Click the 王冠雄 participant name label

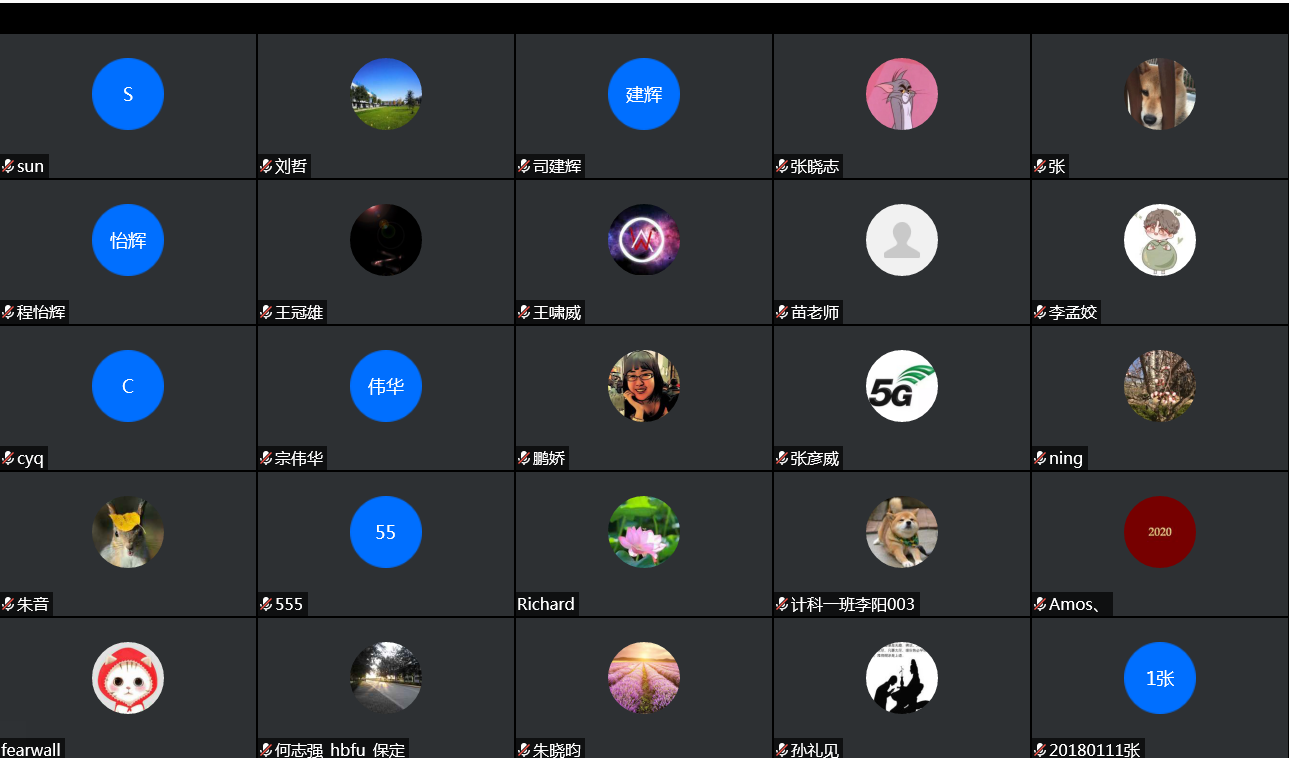pyautogui.click(x=299, y=312)
